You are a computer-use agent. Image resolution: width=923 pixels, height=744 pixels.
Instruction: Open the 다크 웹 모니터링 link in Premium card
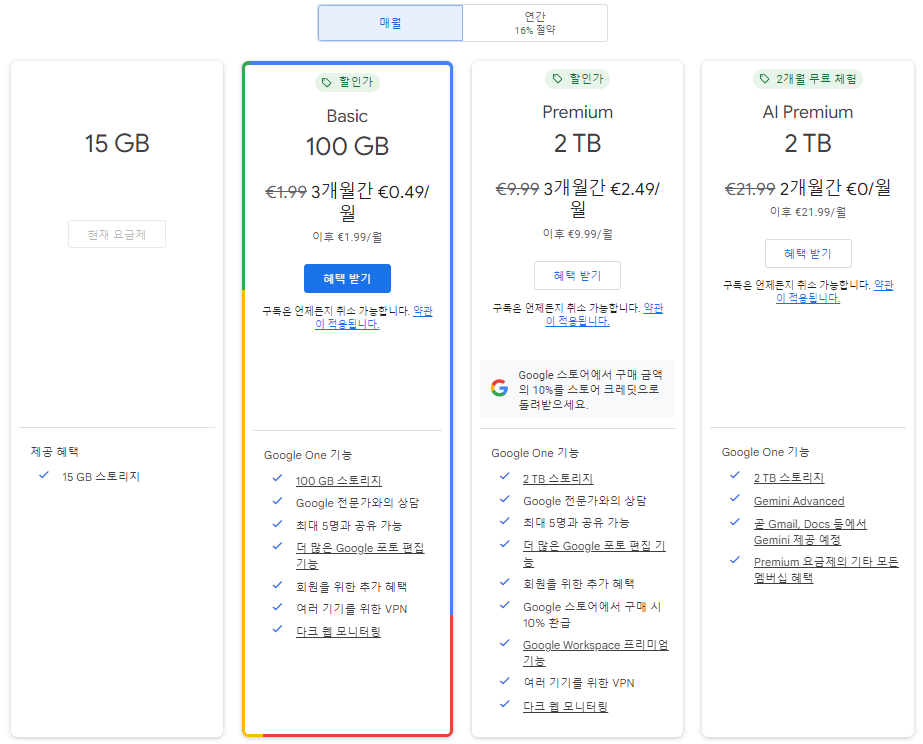[x=565, y=706]
